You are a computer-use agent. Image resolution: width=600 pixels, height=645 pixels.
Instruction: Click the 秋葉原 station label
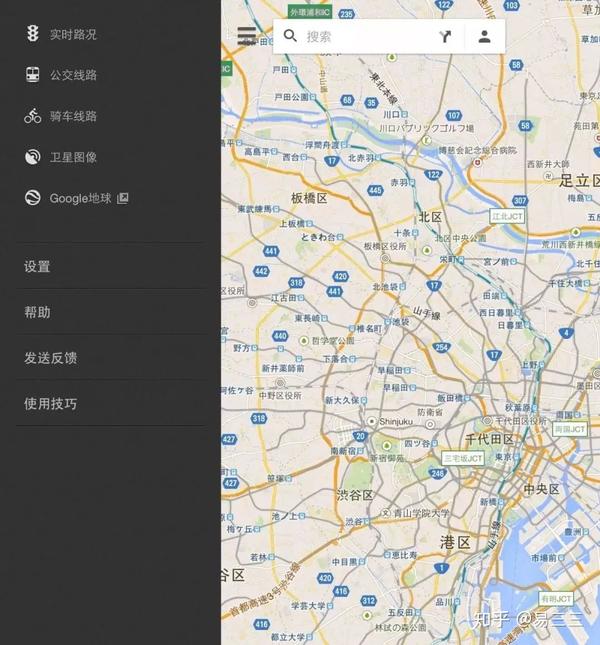[518, 407]
